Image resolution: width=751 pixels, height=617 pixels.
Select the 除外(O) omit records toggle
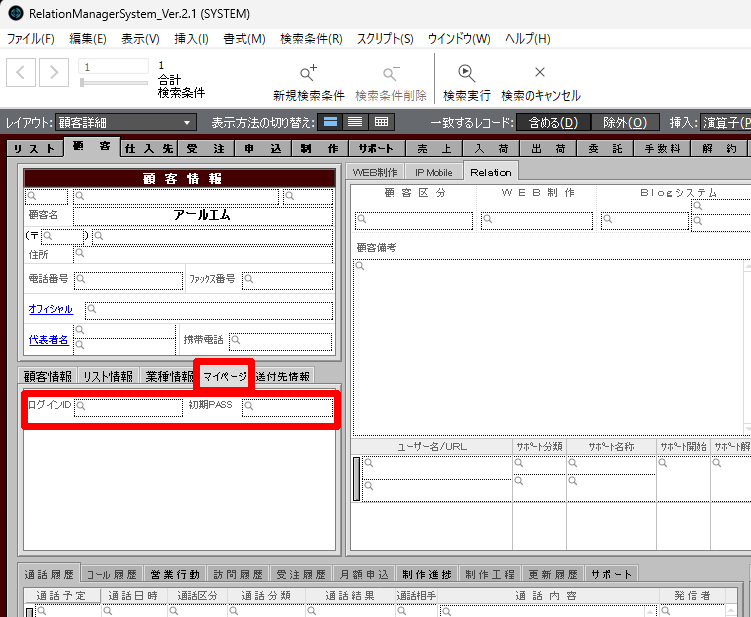coord(624,122)
